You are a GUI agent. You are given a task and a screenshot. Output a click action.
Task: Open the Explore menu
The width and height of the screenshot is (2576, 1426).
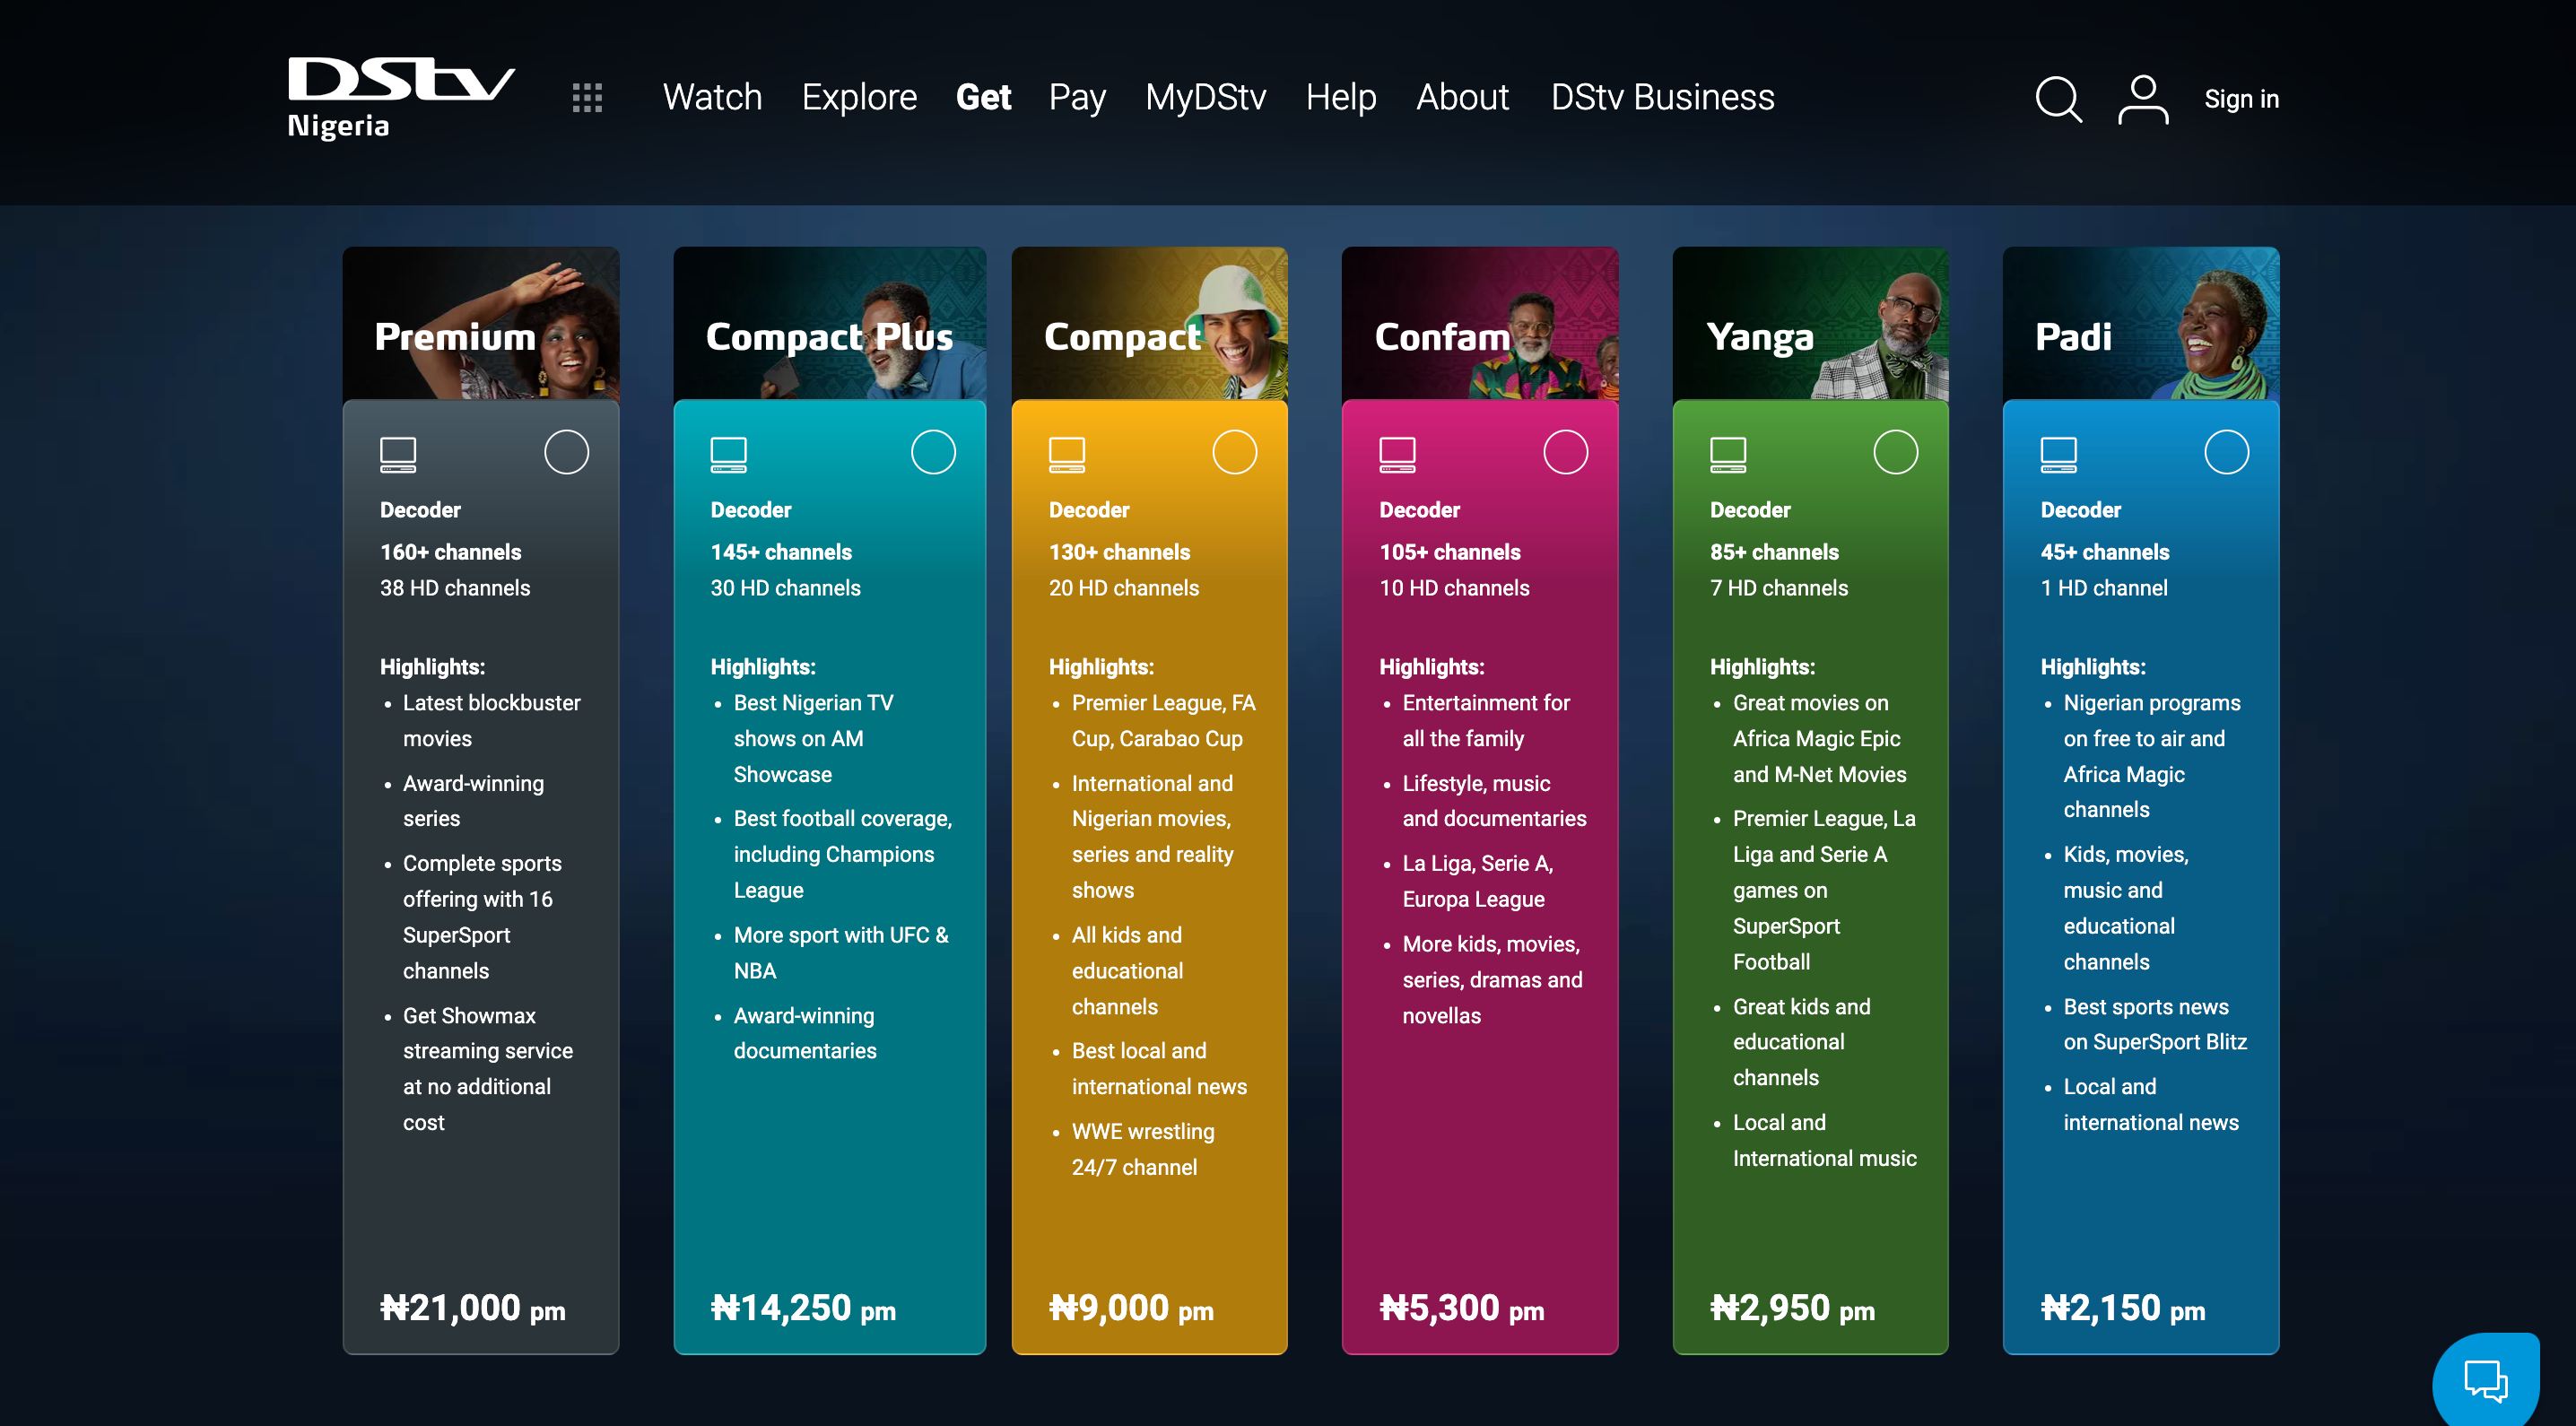(x=859, y=98)
